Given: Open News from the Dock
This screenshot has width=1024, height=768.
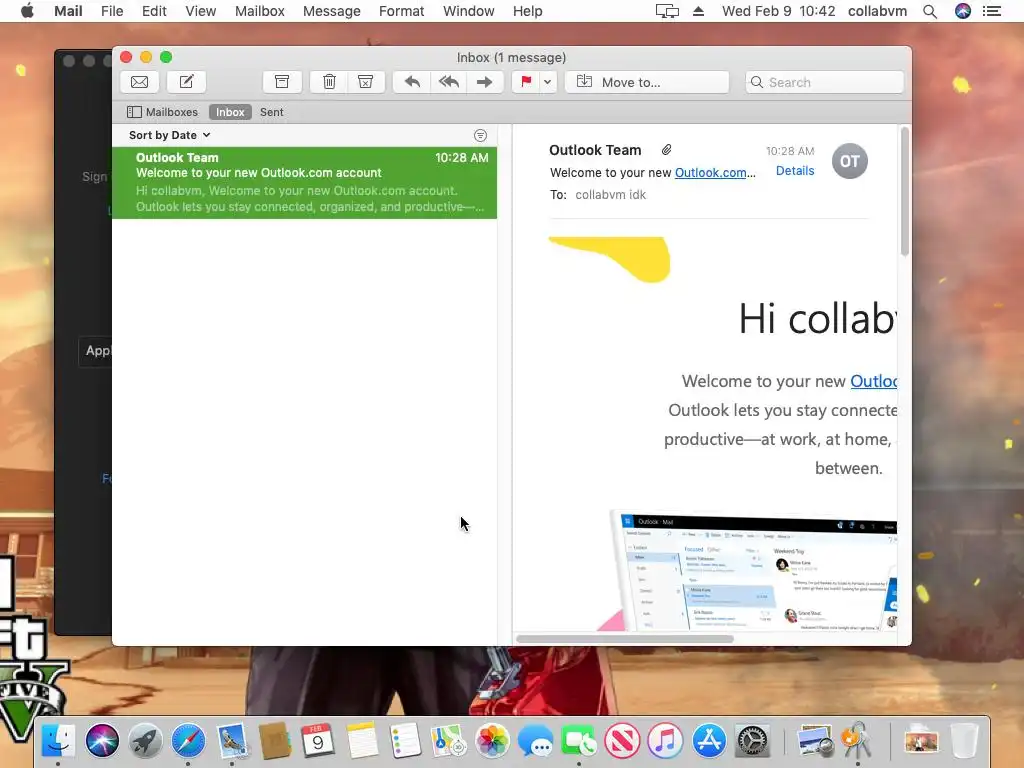Looking at the screenshot, I should [x=622, y=741].
